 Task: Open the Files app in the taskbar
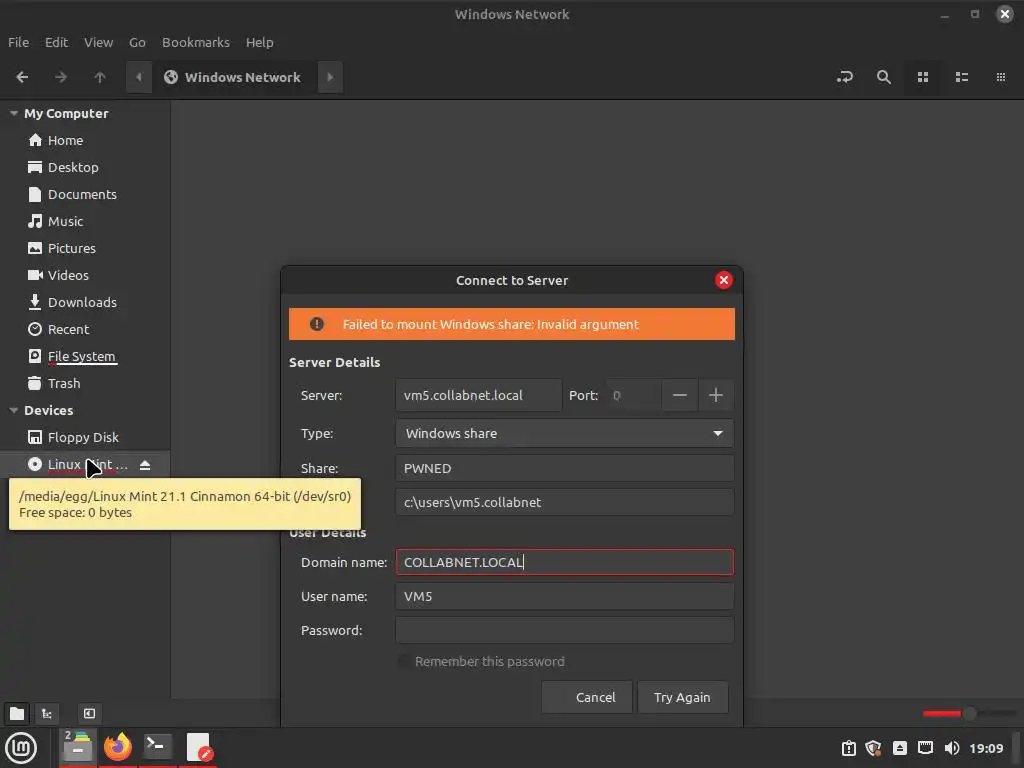(78, 747)
